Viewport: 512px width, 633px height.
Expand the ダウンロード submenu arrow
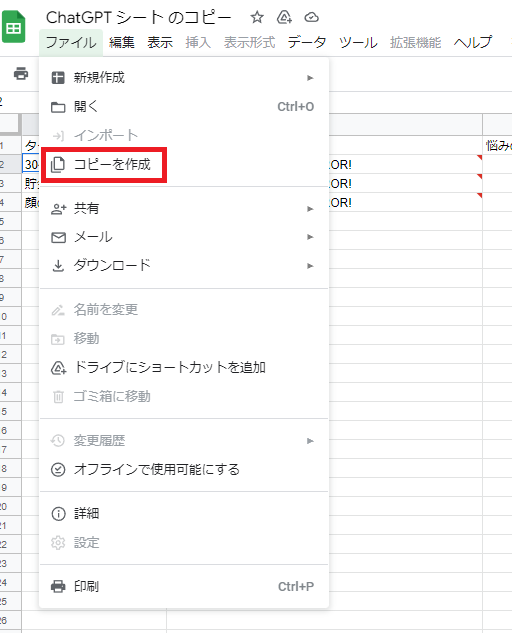pyautogui.click(x=310, y=266)
